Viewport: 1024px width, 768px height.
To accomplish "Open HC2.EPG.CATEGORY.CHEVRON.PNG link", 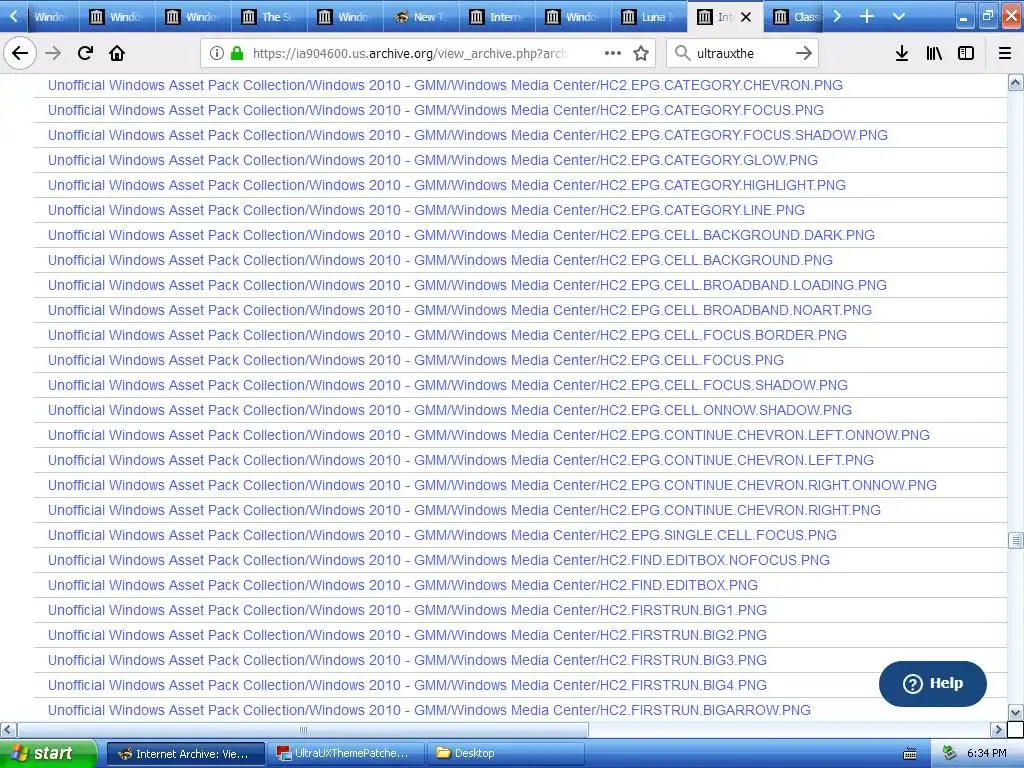I will pyautogui.click(x=445, y=85).
